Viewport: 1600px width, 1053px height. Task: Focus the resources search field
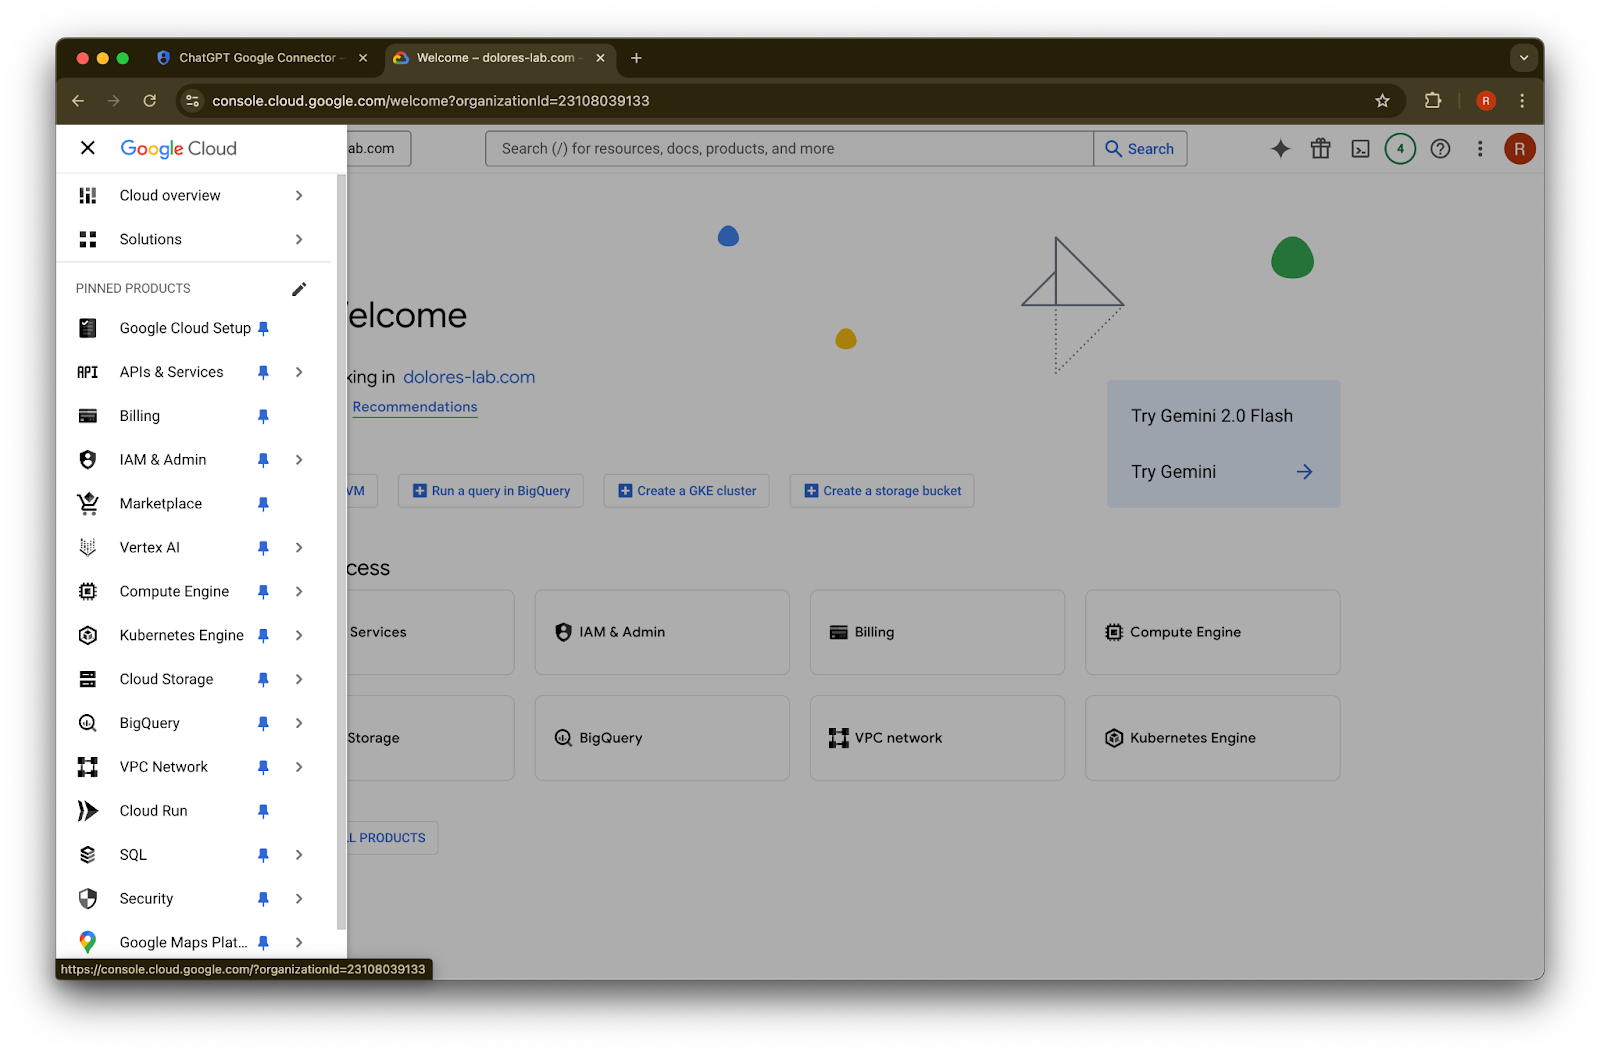pyautogui.click(x=789, y=149)
